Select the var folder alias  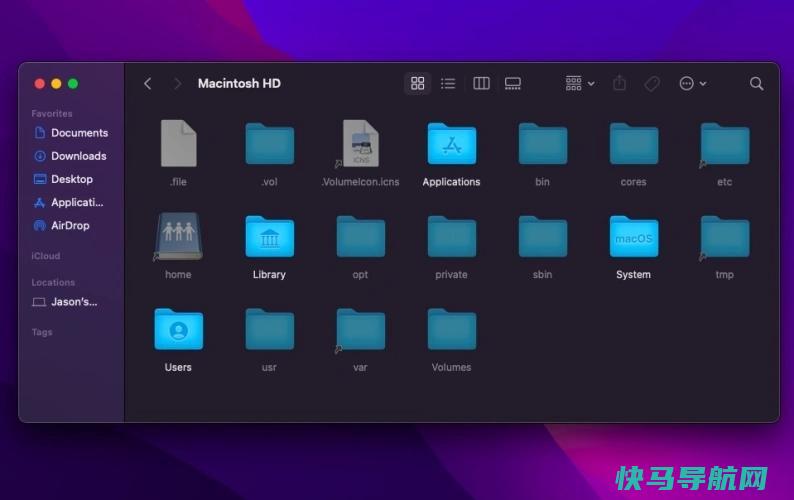[361, 329]
